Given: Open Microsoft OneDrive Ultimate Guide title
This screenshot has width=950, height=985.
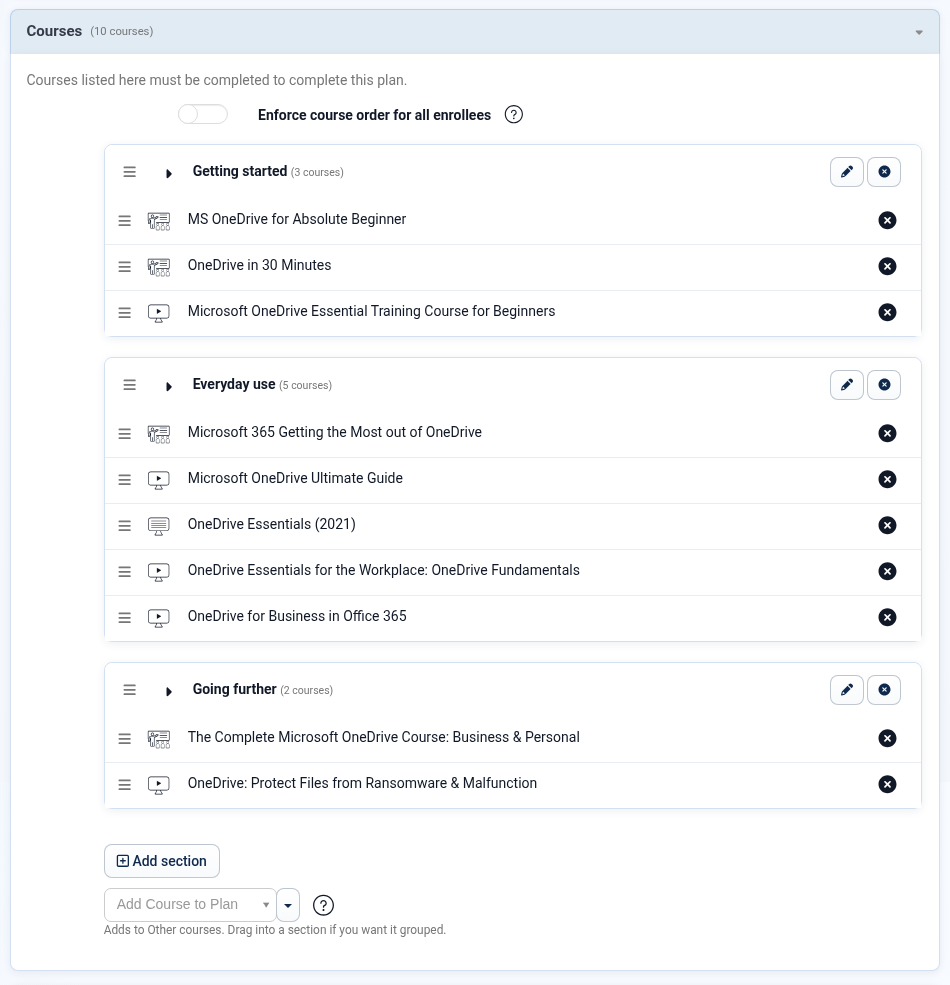Looking at the screenshot, I should (295, 478).
